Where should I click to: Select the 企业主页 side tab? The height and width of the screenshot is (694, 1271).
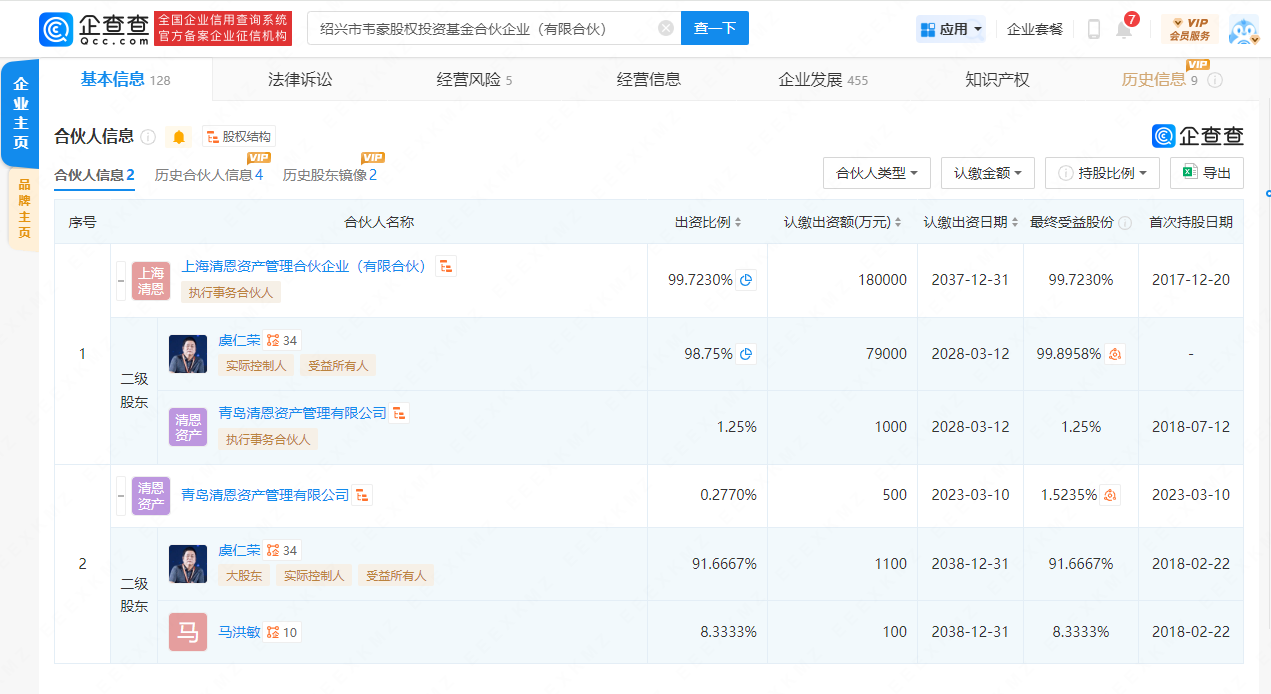[x=20, y=112]
